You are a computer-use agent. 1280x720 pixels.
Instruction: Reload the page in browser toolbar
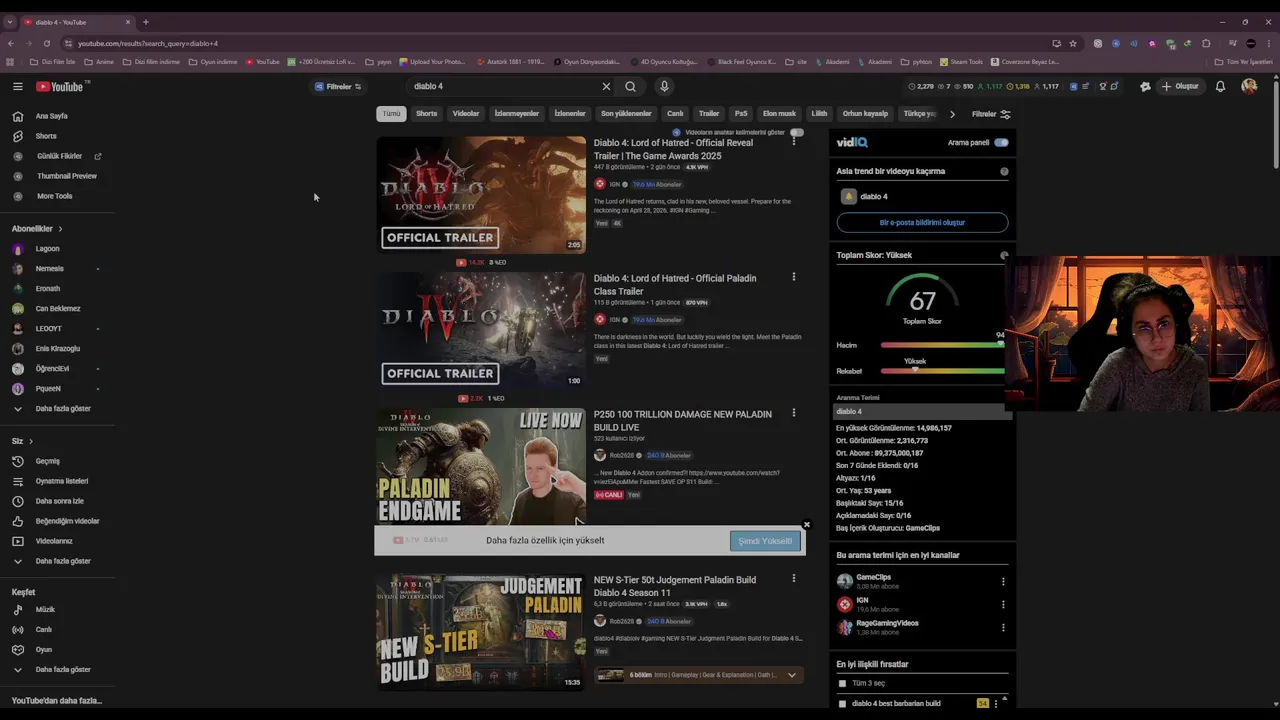coord(46,44)
